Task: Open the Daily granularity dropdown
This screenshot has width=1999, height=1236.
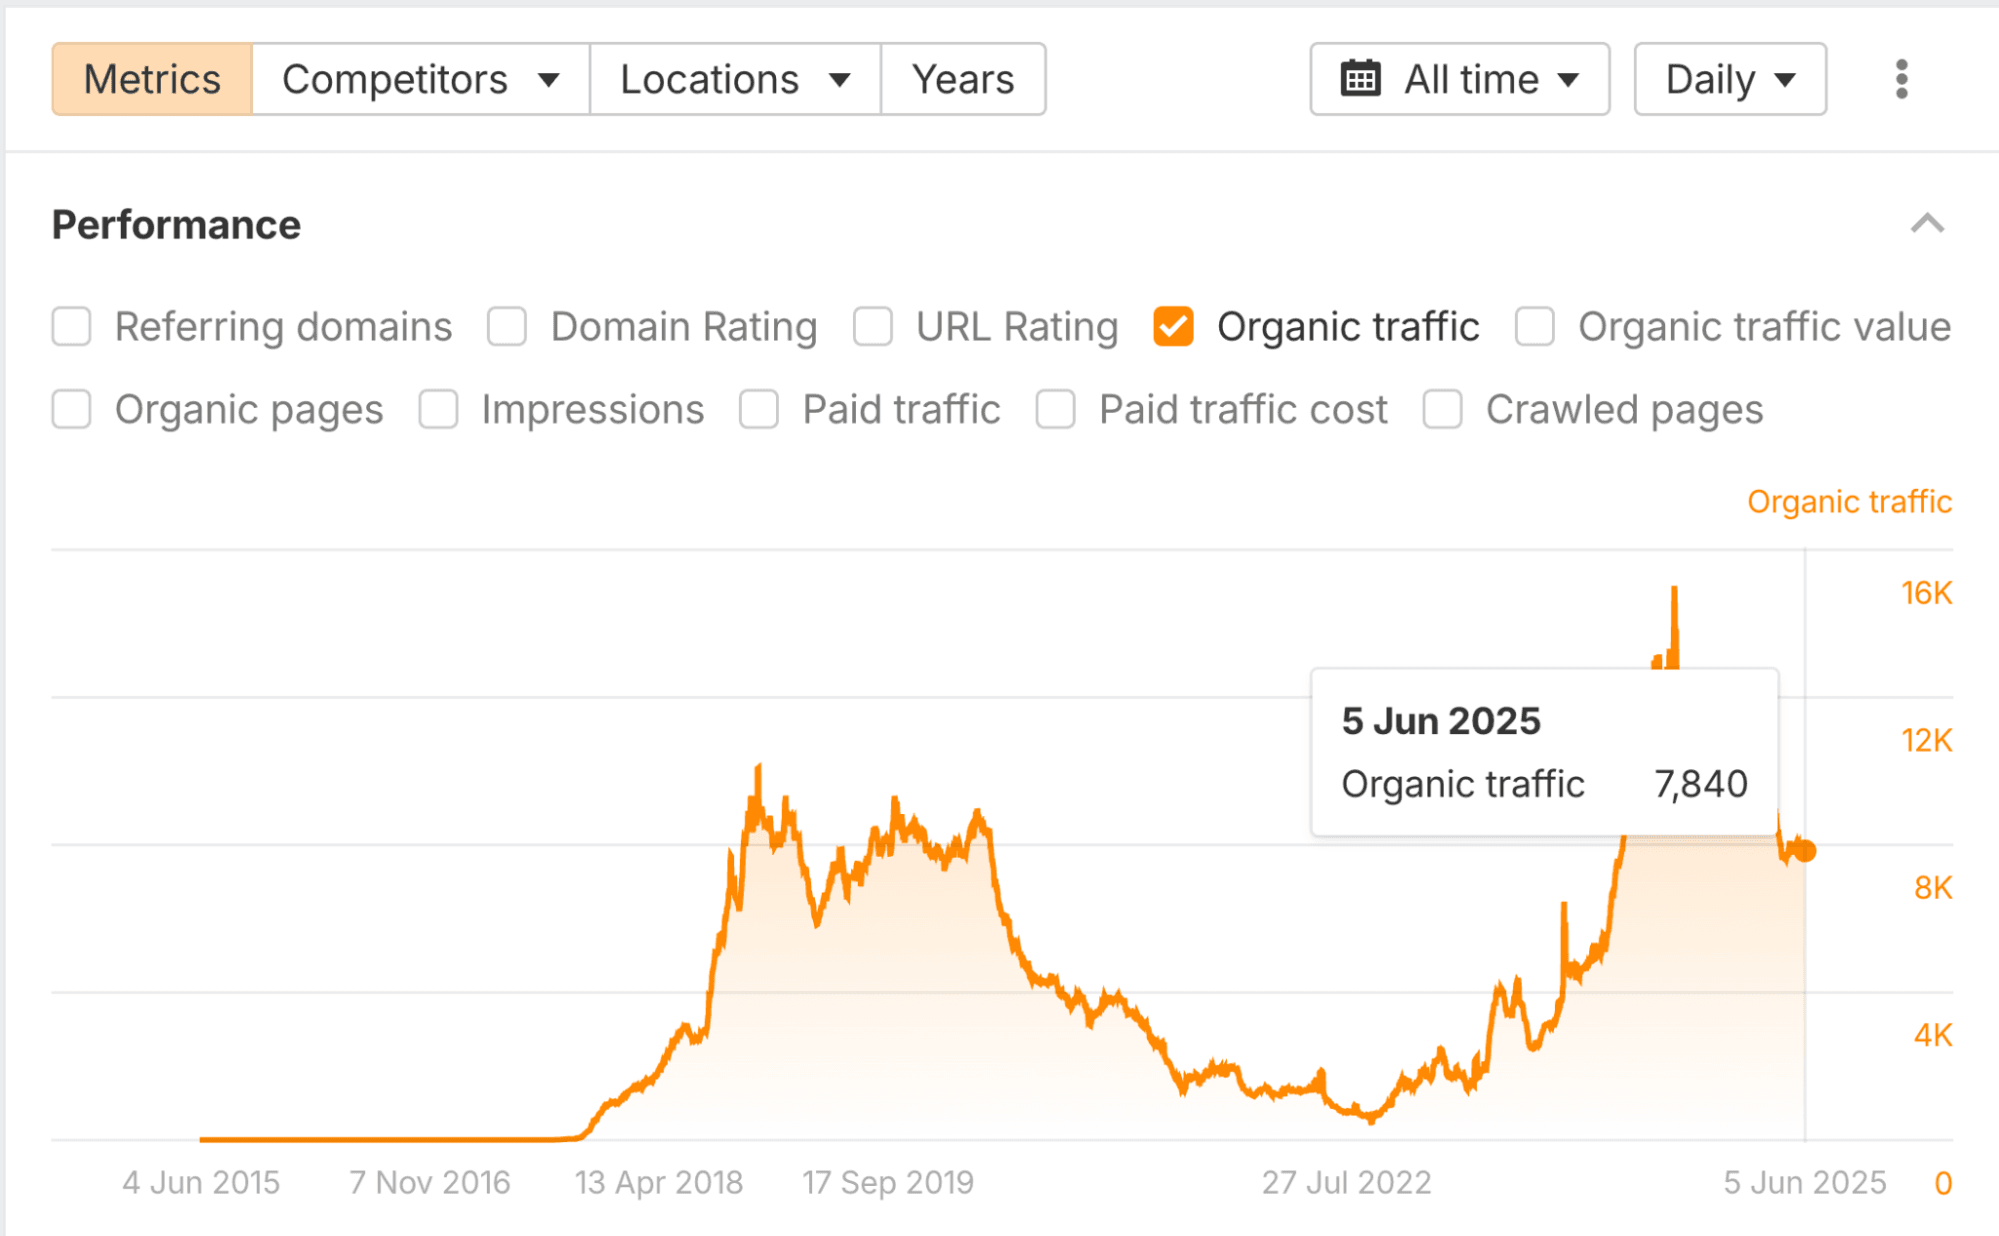Action: tap(1729, 79)
